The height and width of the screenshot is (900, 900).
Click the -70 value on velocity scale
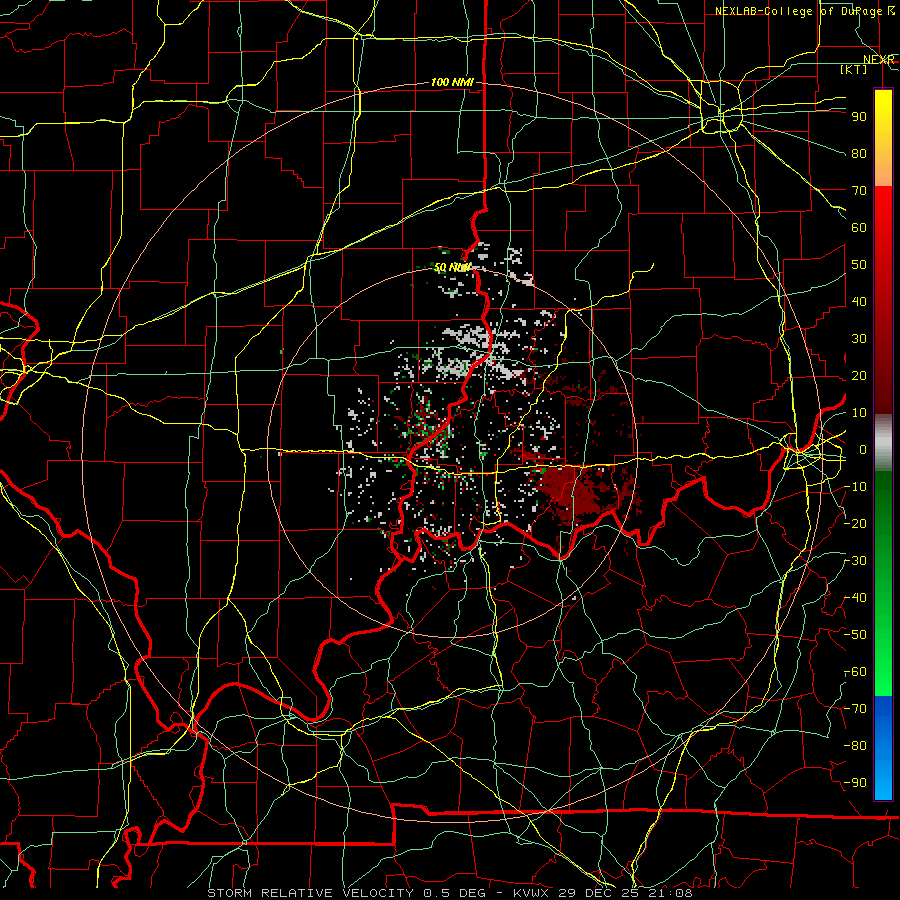click(855, 709)
